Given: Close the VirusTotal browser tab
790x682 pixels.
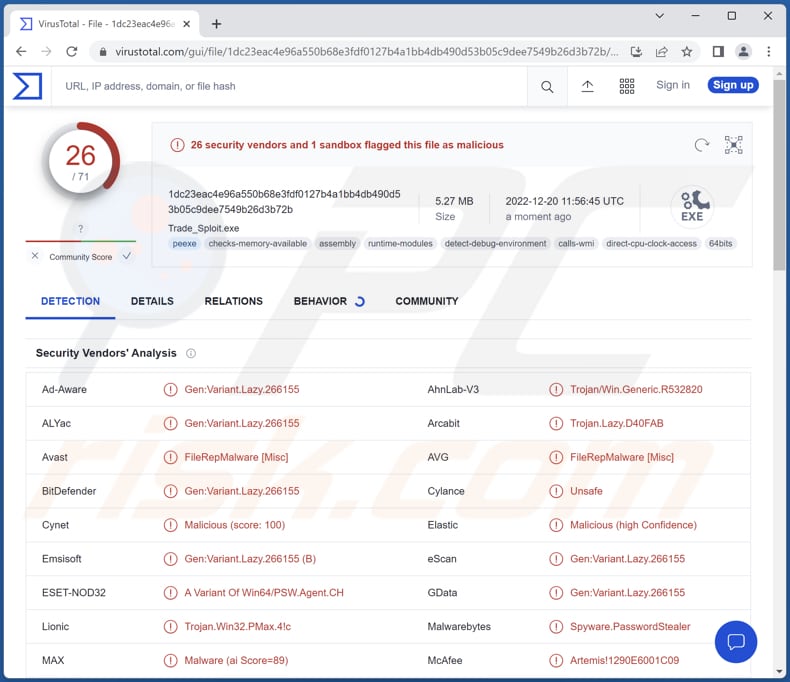Looking at the screenshot, I should [186, 24].
